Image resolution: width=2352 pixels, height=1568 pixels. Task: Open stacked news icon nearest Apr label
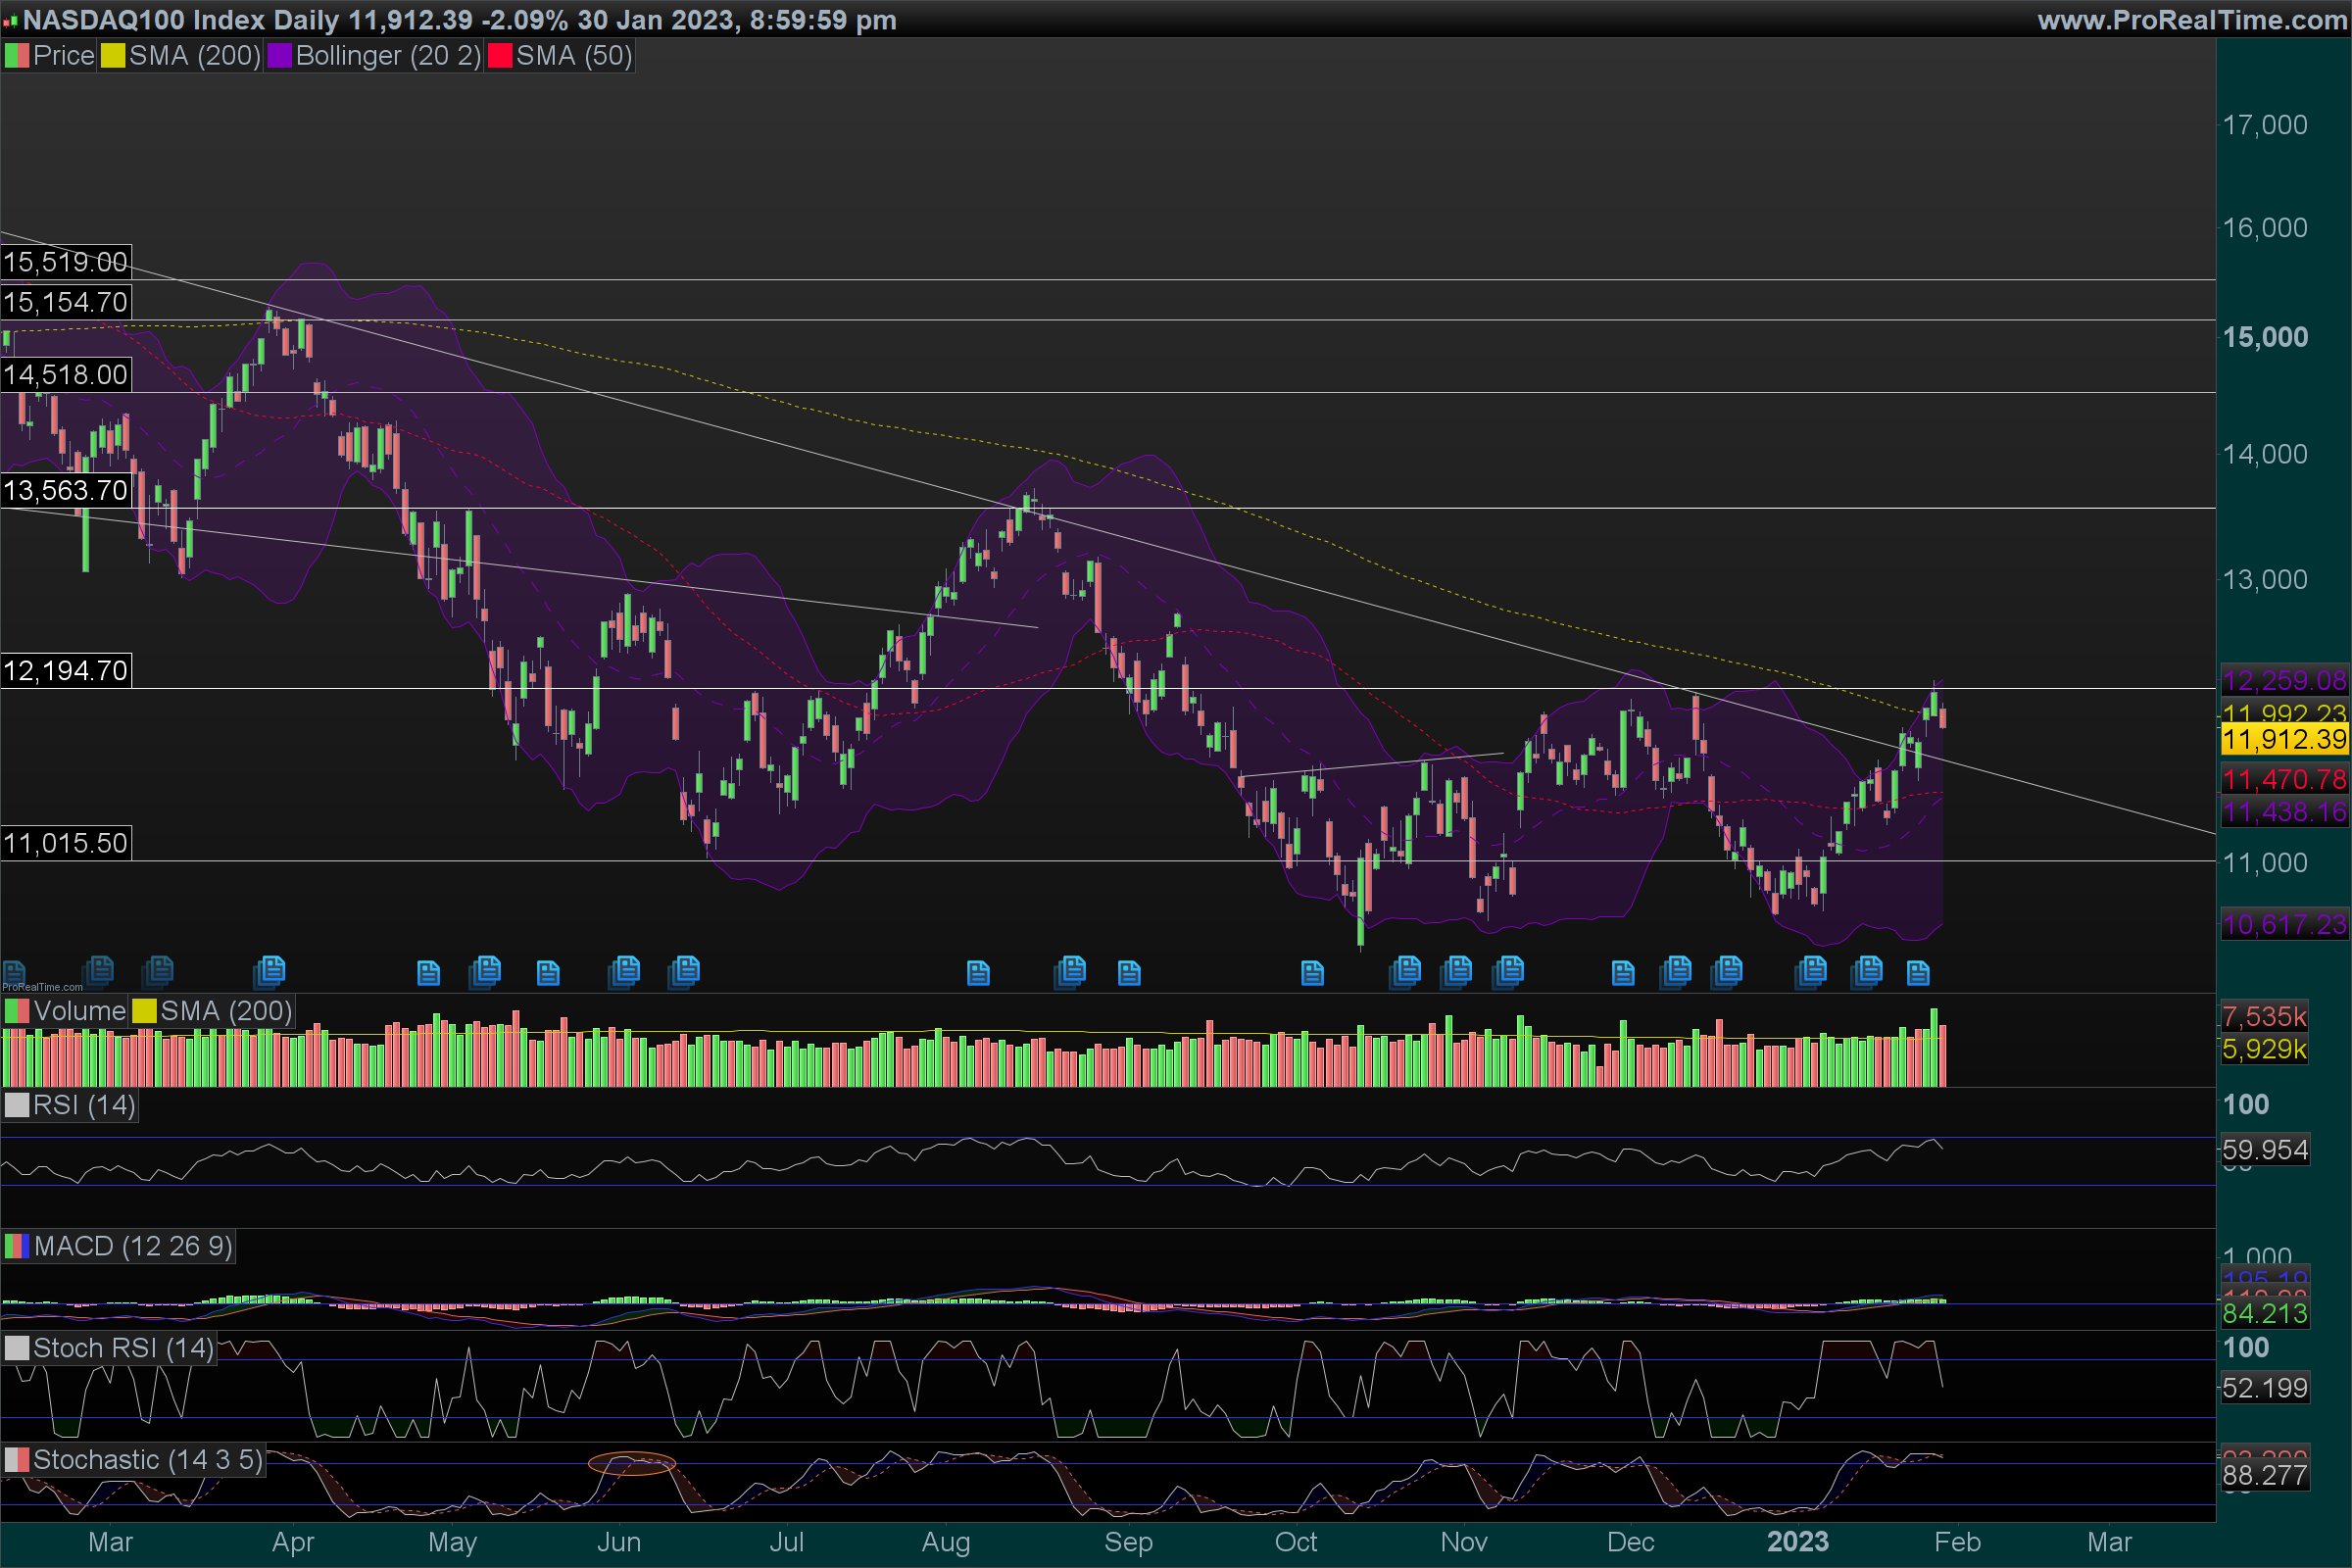[x=270, y=970]
